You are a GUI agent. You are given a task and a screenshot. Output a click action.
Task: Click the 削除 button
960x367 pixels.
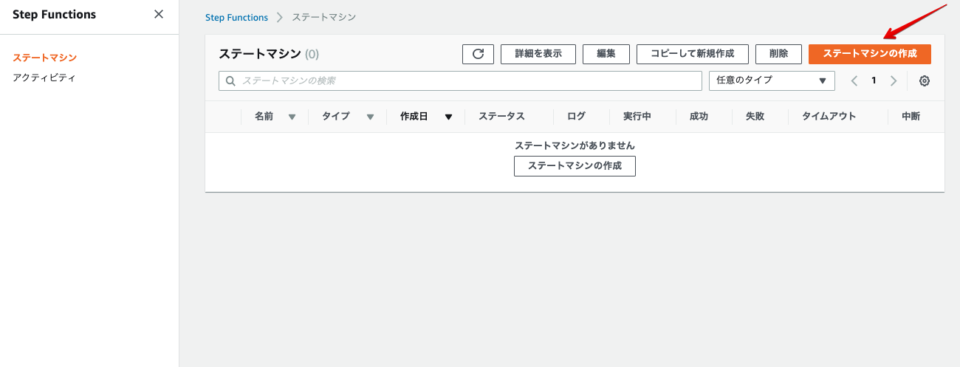[778, 54]
